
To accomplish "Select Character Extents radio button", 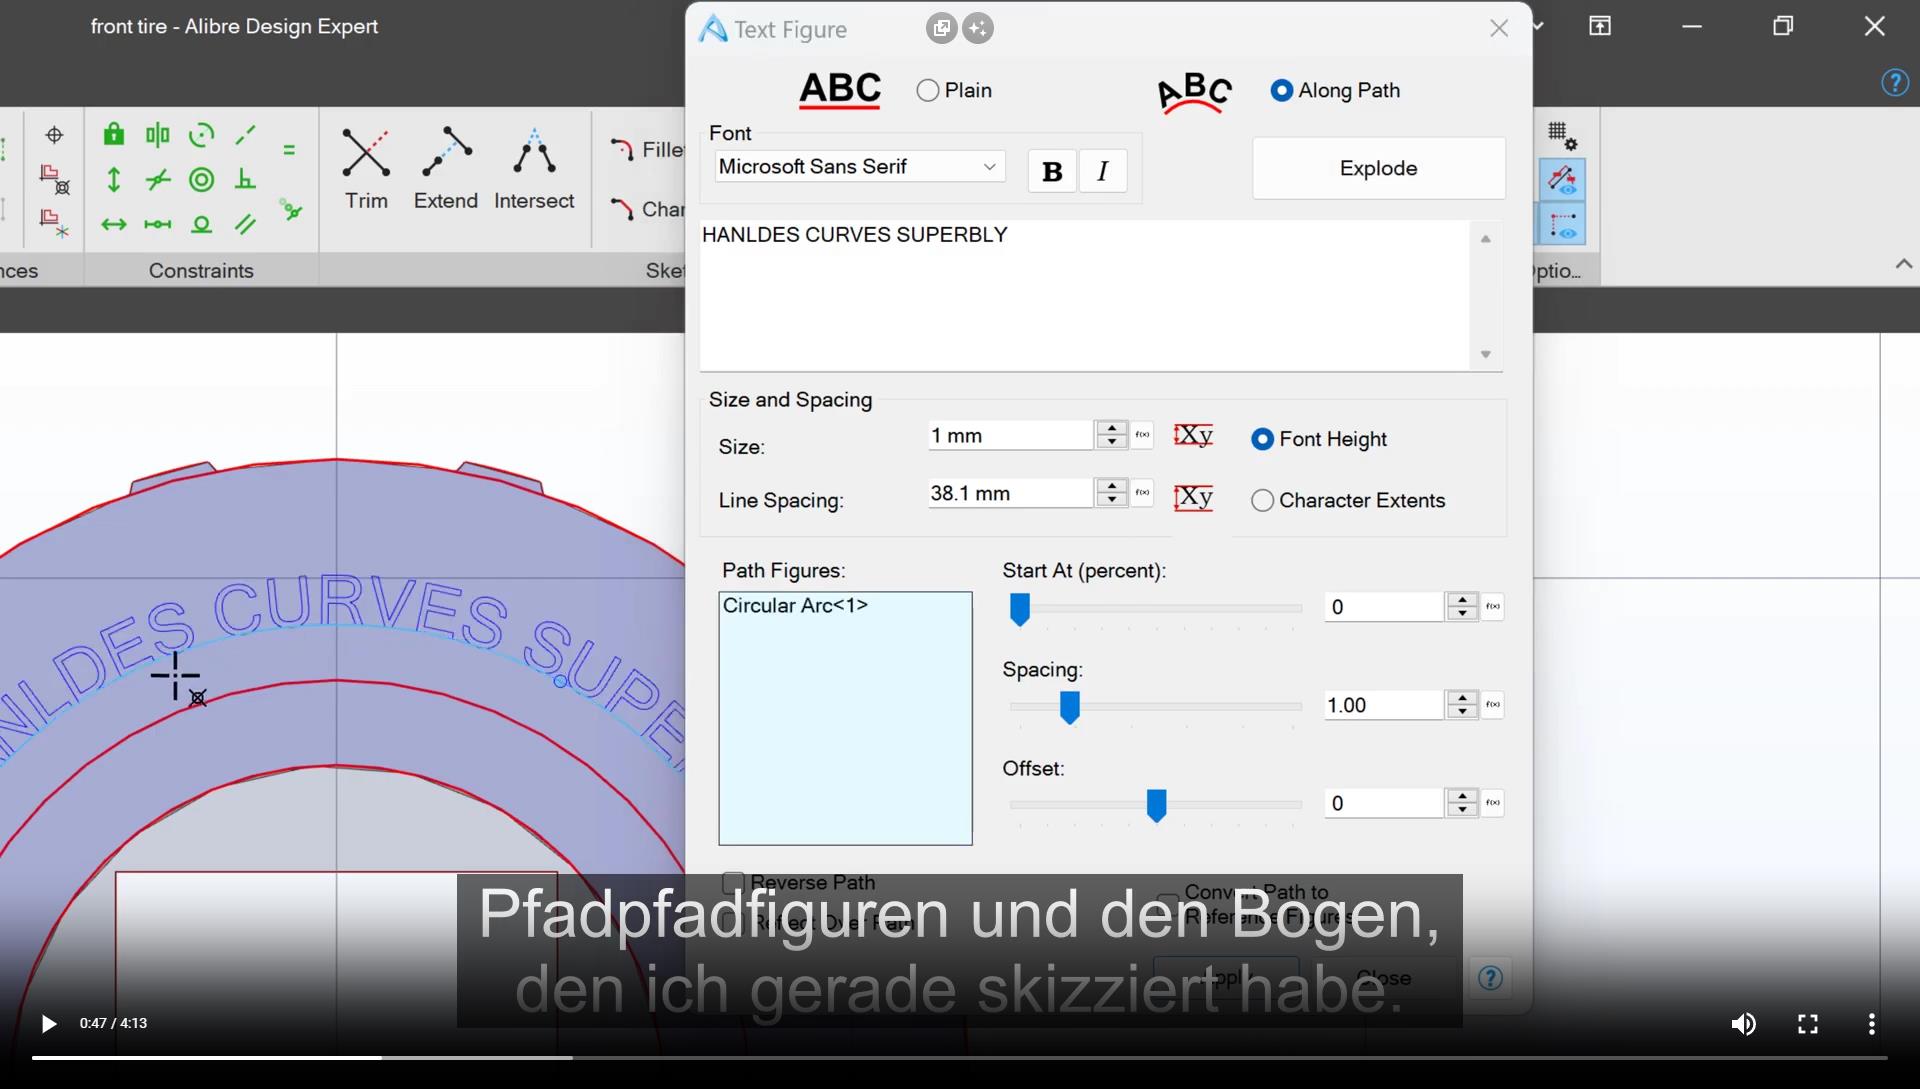I will (1262, 500).
